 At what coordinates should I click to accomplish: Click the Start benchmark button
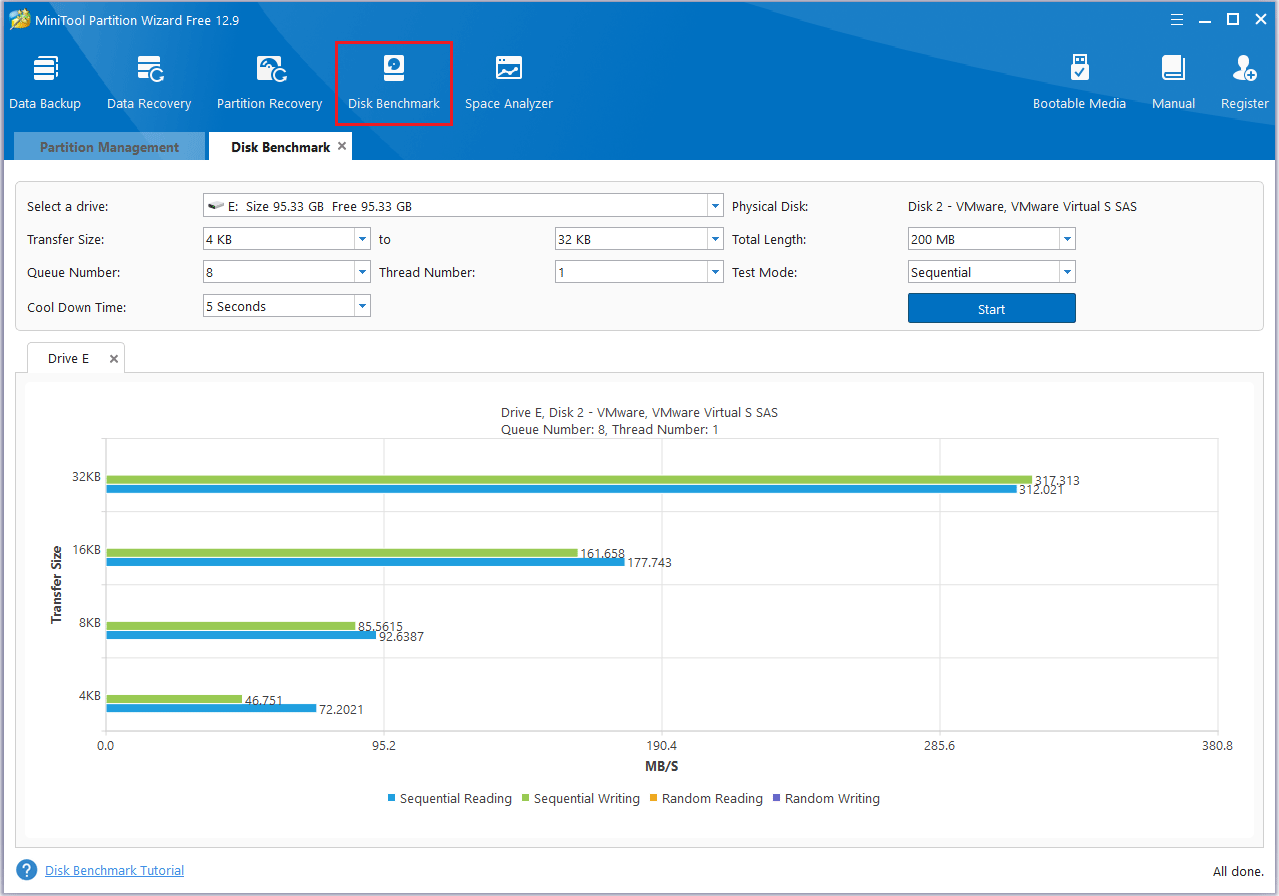[991, 307]
